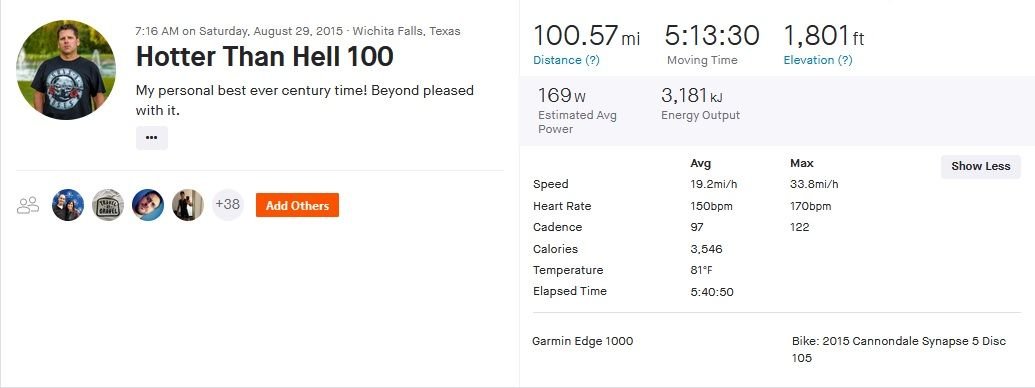Image resolution: width=1035 pixels, height=388 pixels.
Task: Expand the +38 additional participants
Action: pyautogui.click(x=228, y=205)
